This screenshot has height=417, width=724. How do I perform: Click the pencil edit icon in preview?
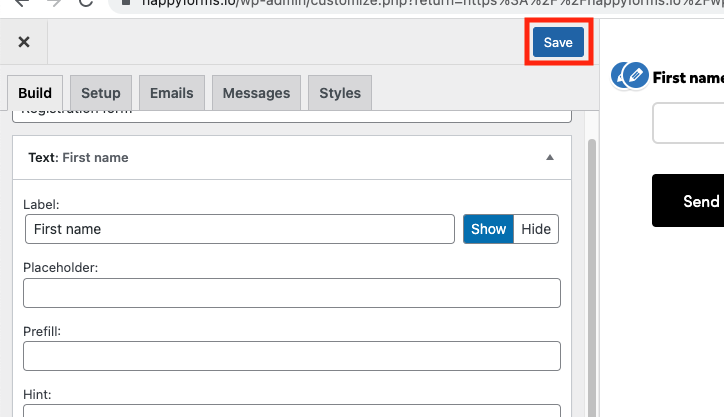pyautogui.click(x=635, y=75)
